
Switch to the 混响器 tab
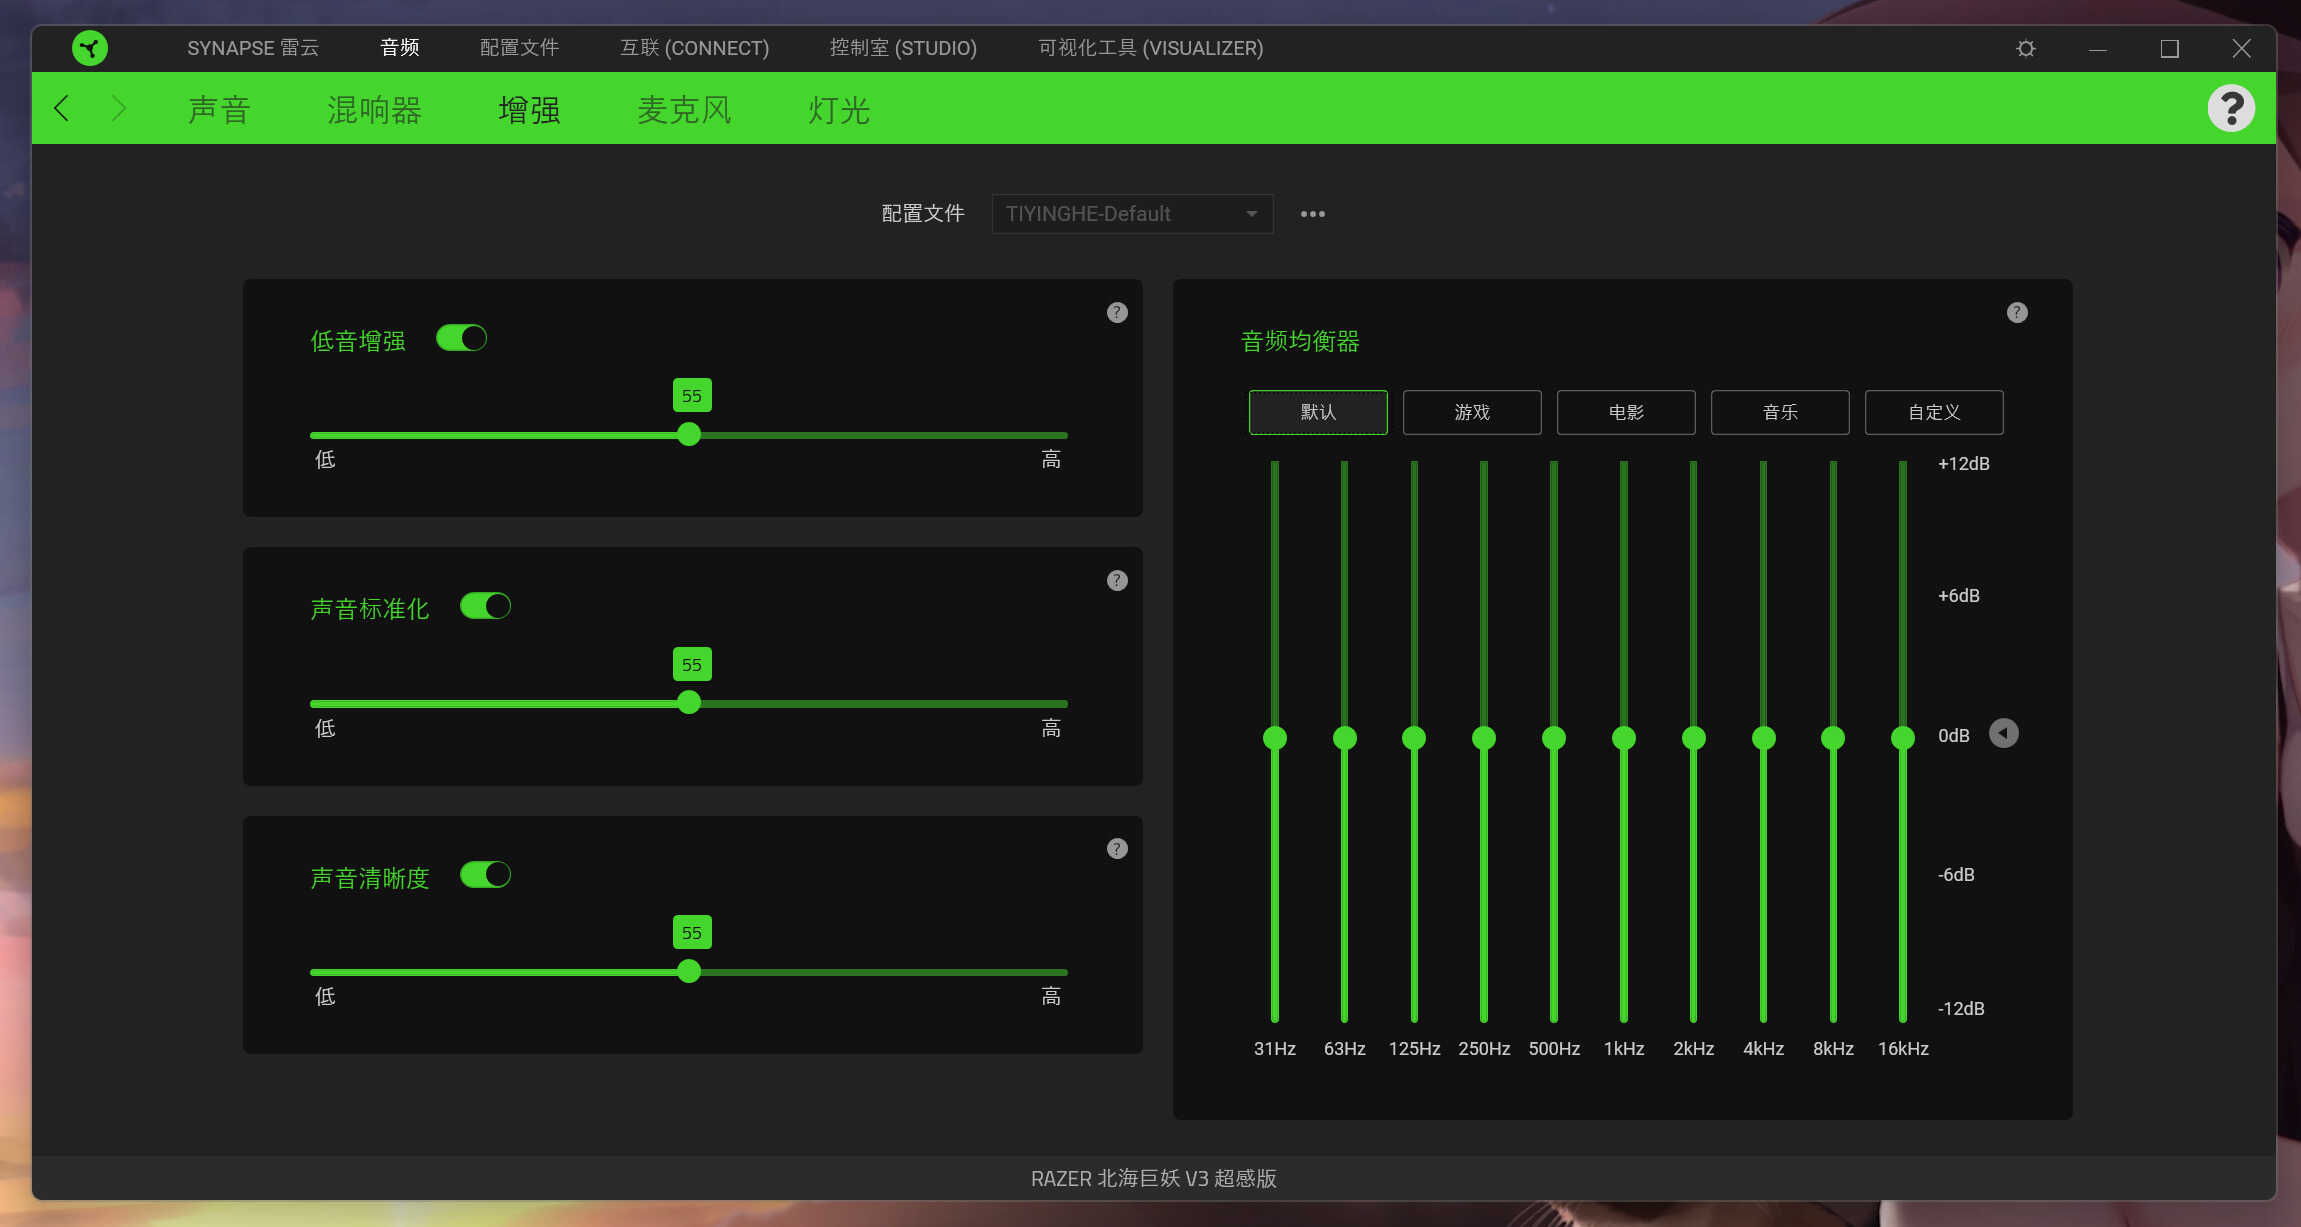tap(374, 109)
